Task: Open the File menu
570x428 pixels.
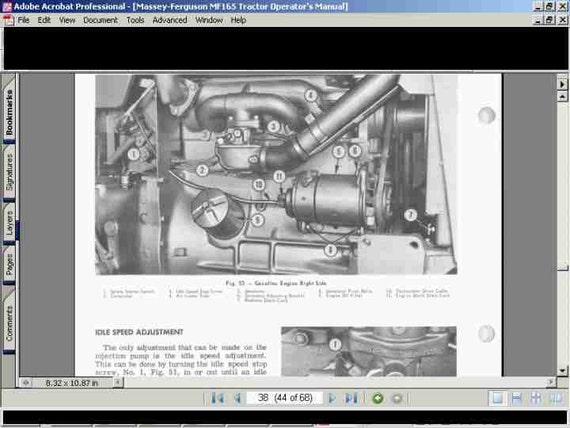Action: pyautogui.click(x=23, y=20)
